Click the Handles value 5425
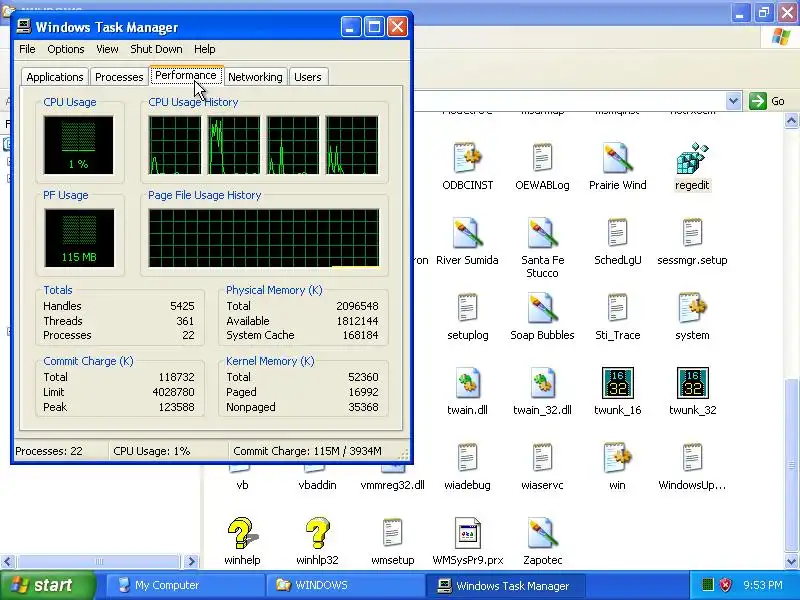 [x=182, y=306]
